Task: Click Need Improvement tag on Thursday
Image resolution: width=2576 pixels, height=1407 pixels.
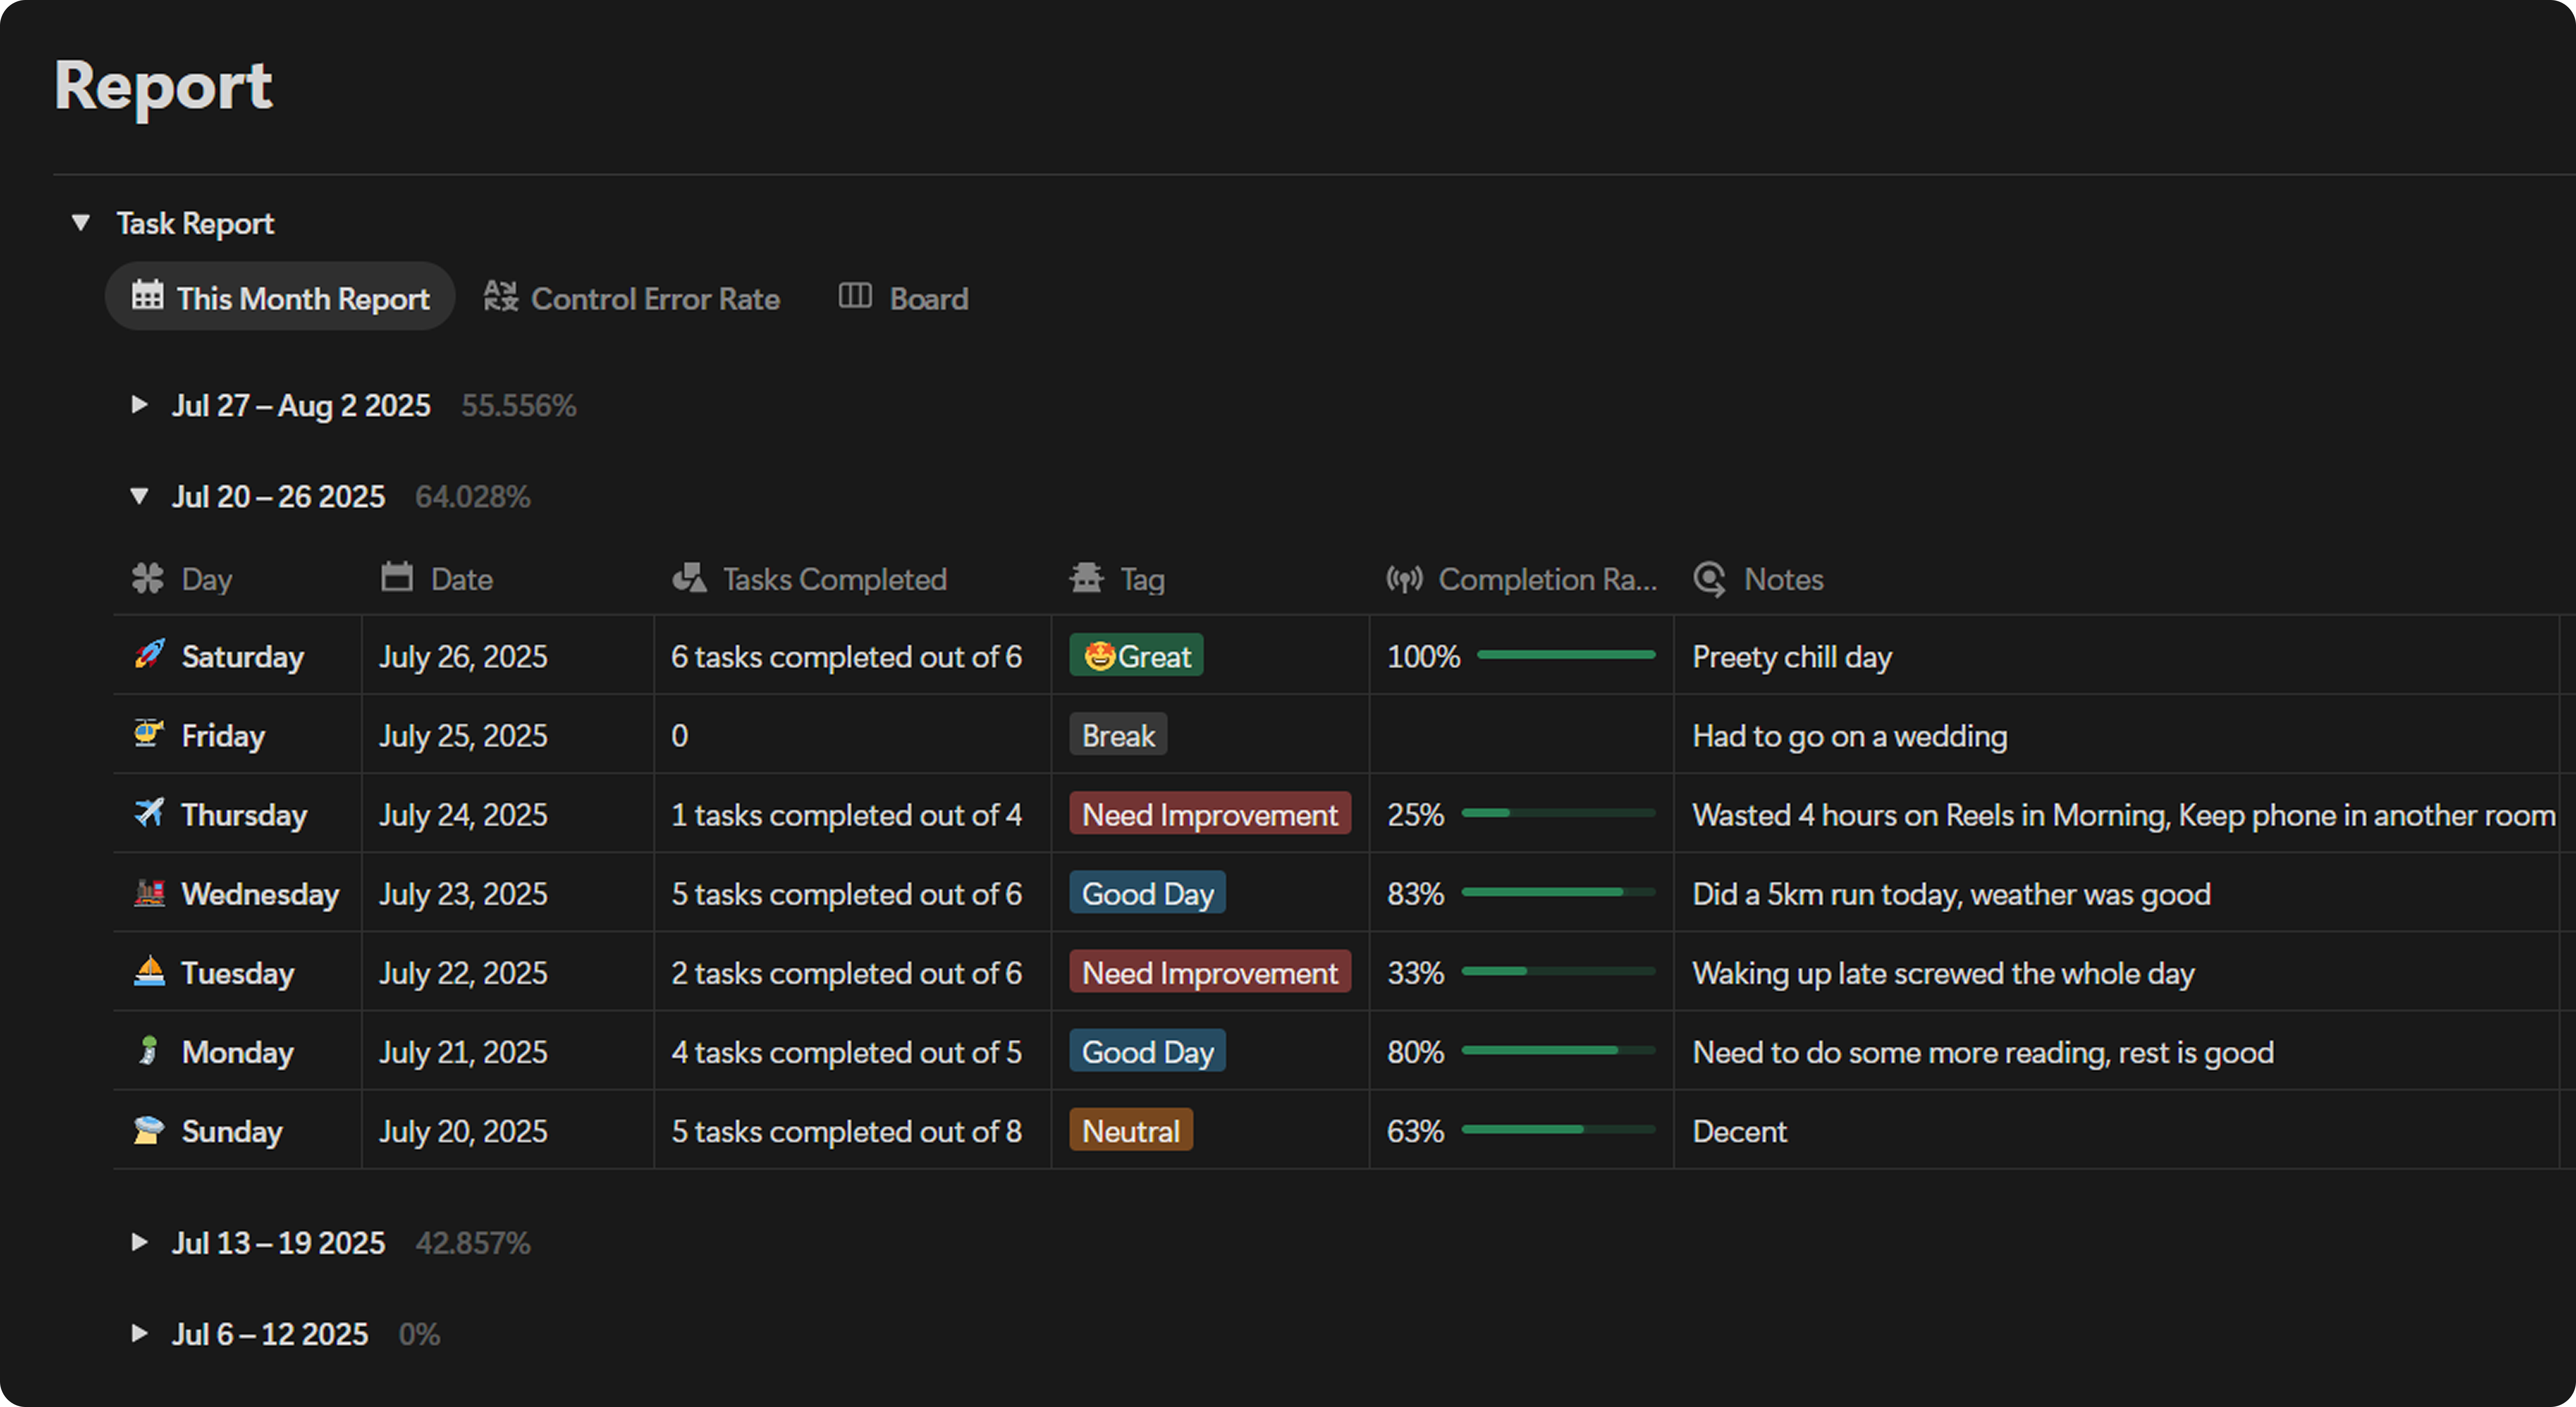Action: [1210, 814]
